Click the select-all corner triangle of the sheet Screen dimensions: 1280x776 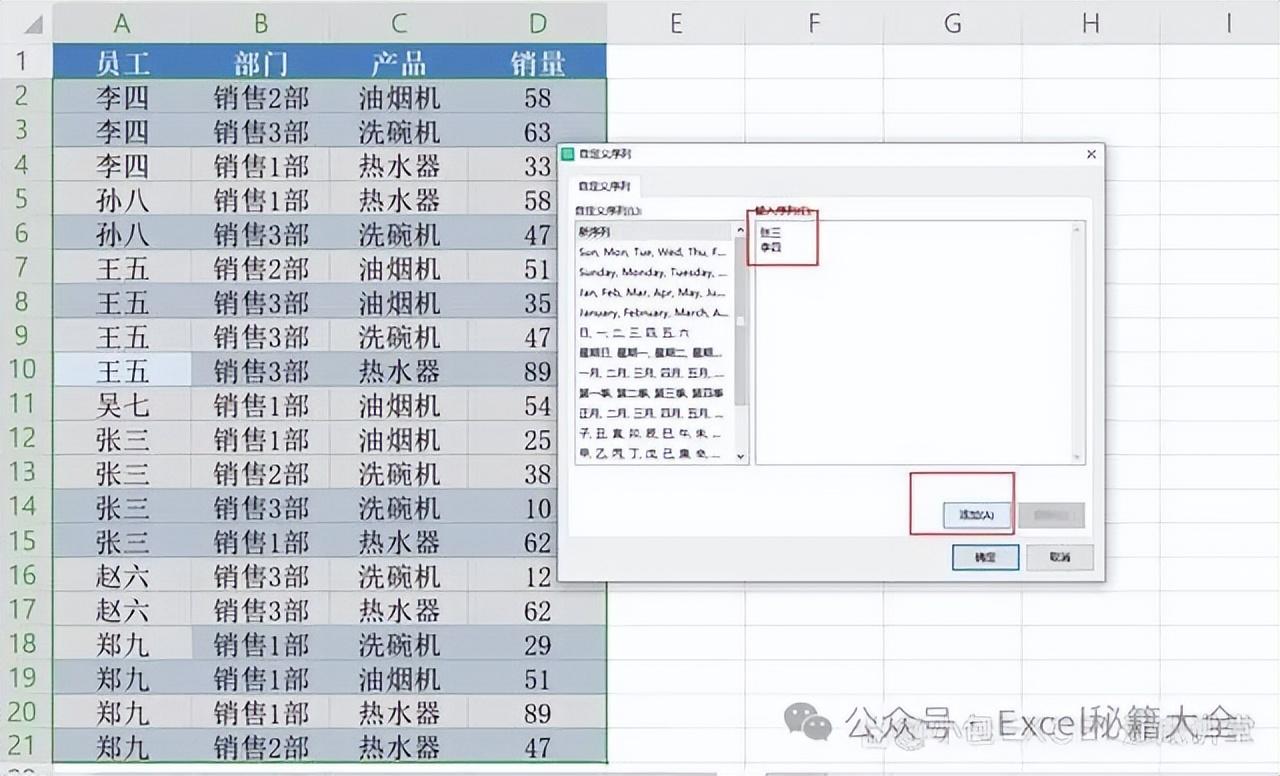[x=33, y=26]
